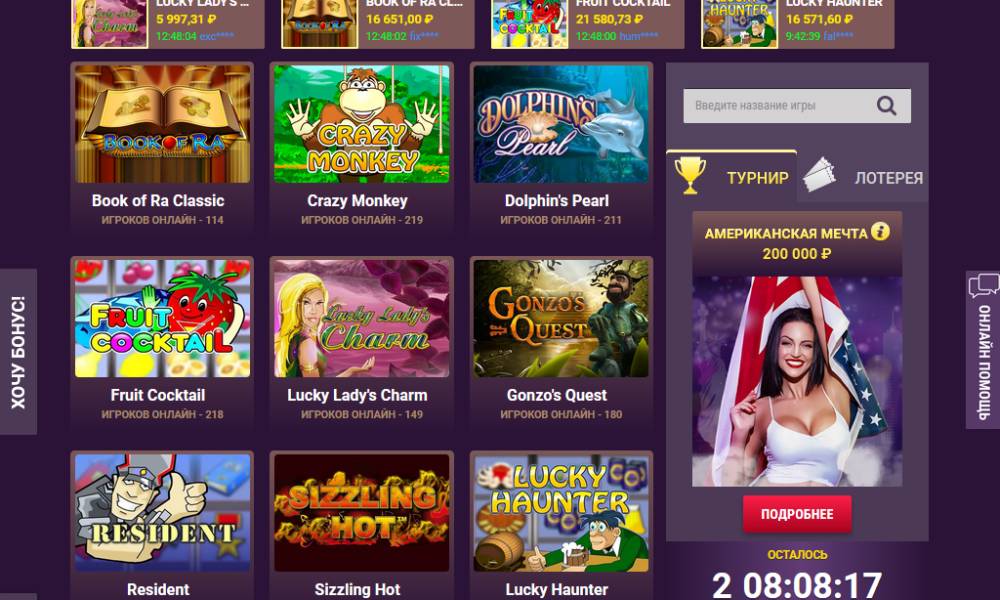Click the lottery tickets icon
The width and height of the screenshot is (1000, 600).
820,175
